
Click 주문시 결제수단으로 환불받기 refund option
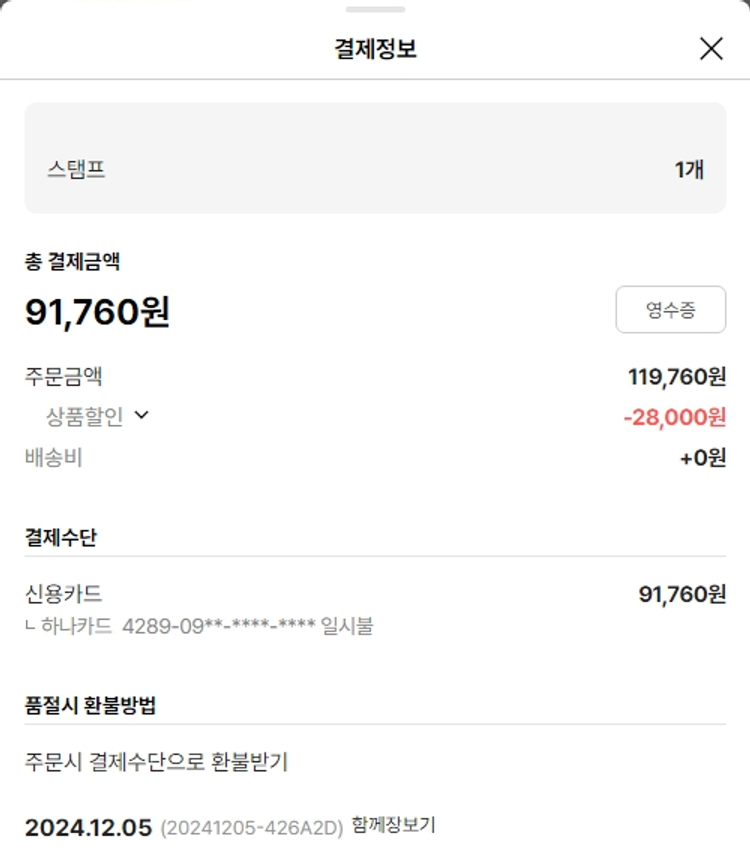pos(156,762)
